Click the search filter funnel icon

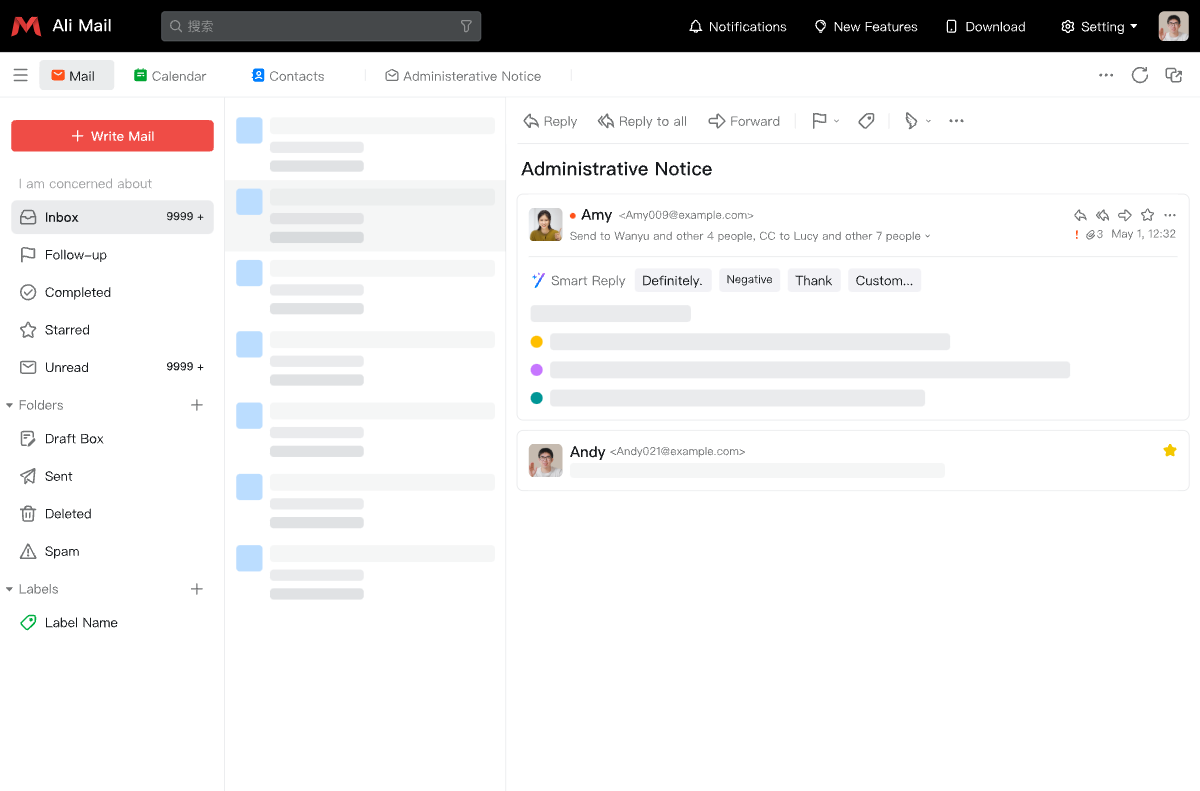click(466, 26)
